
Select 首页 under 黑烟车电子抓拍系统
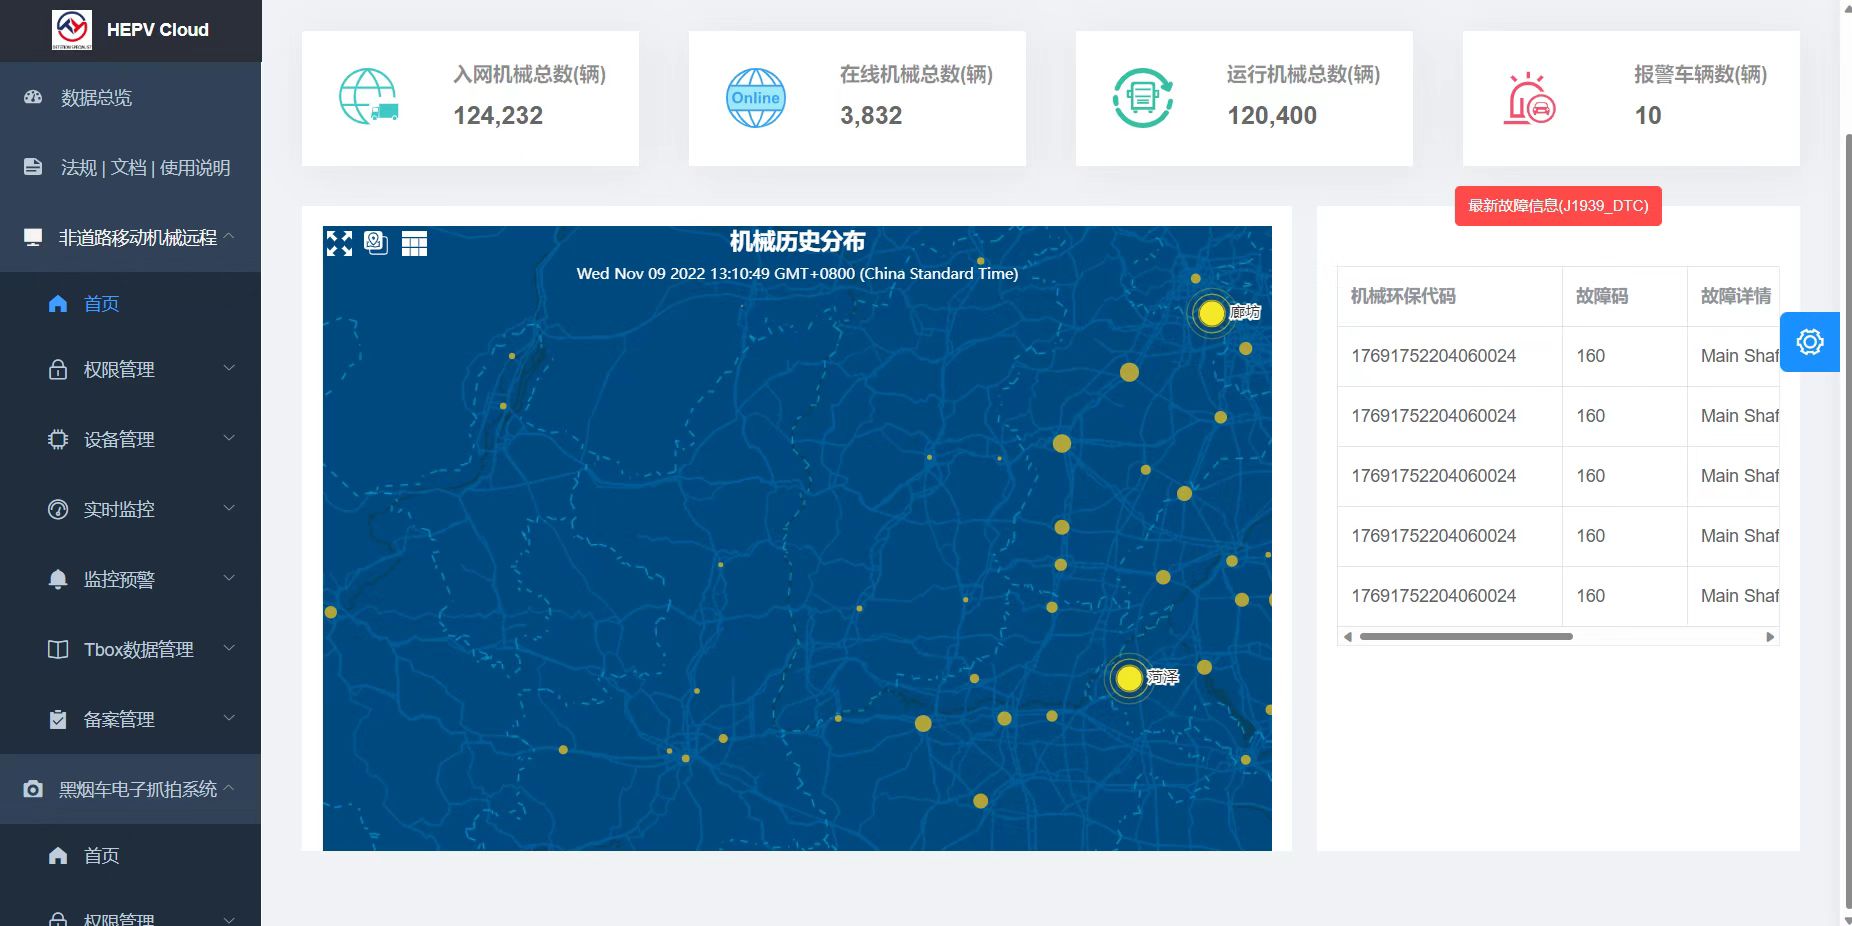click(x=100, y=855)
